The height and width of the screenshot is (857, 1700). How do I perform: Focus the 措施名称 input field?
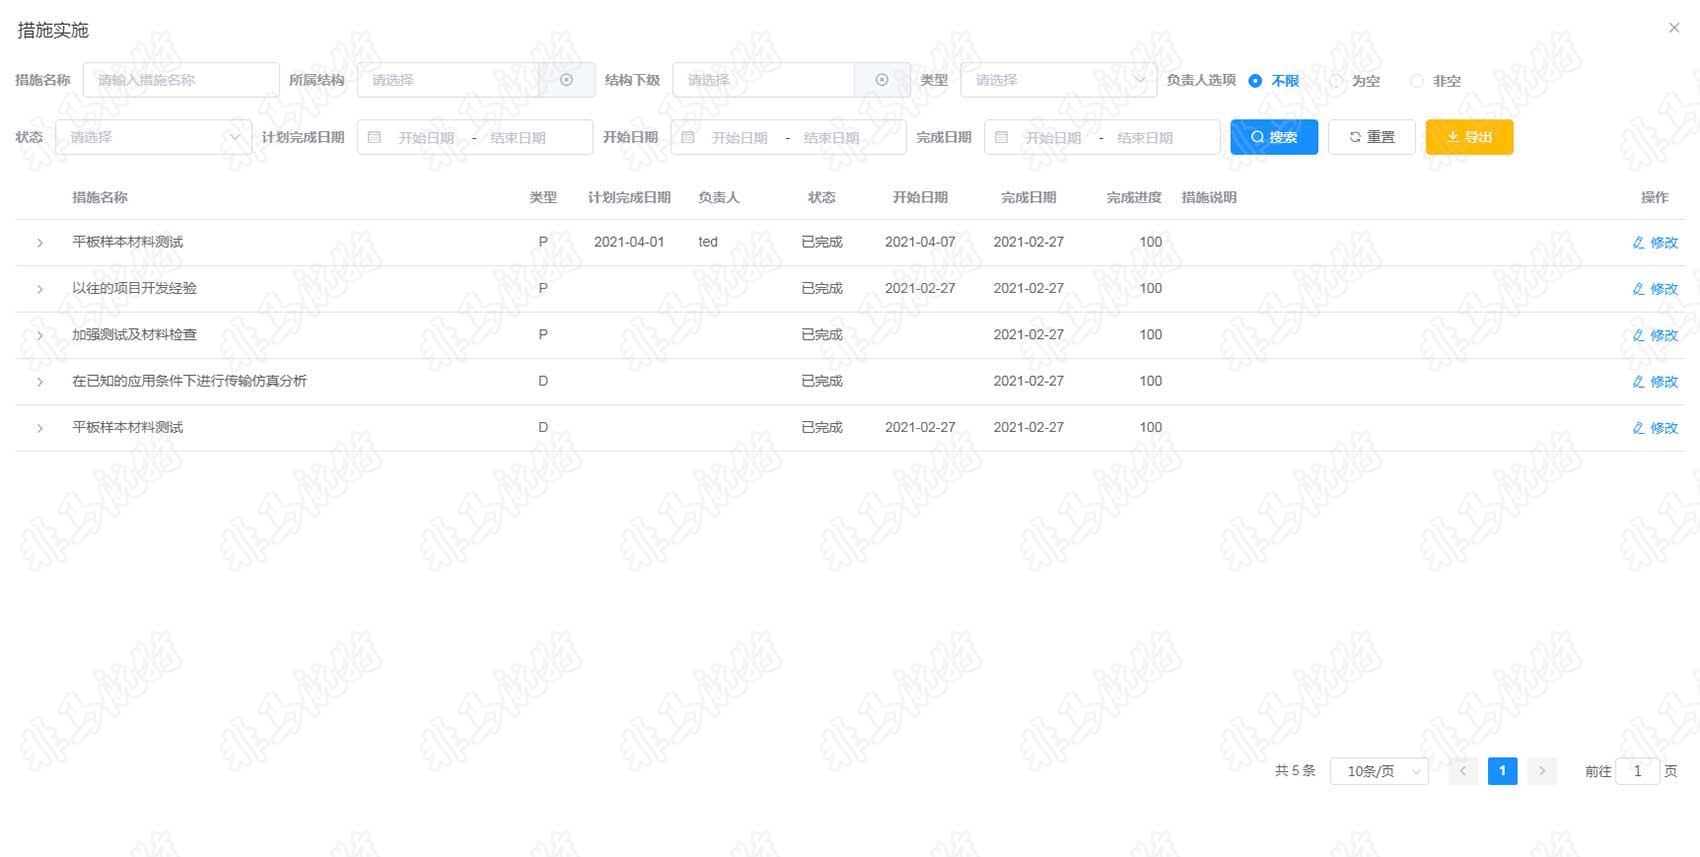[x=181, y=80]
